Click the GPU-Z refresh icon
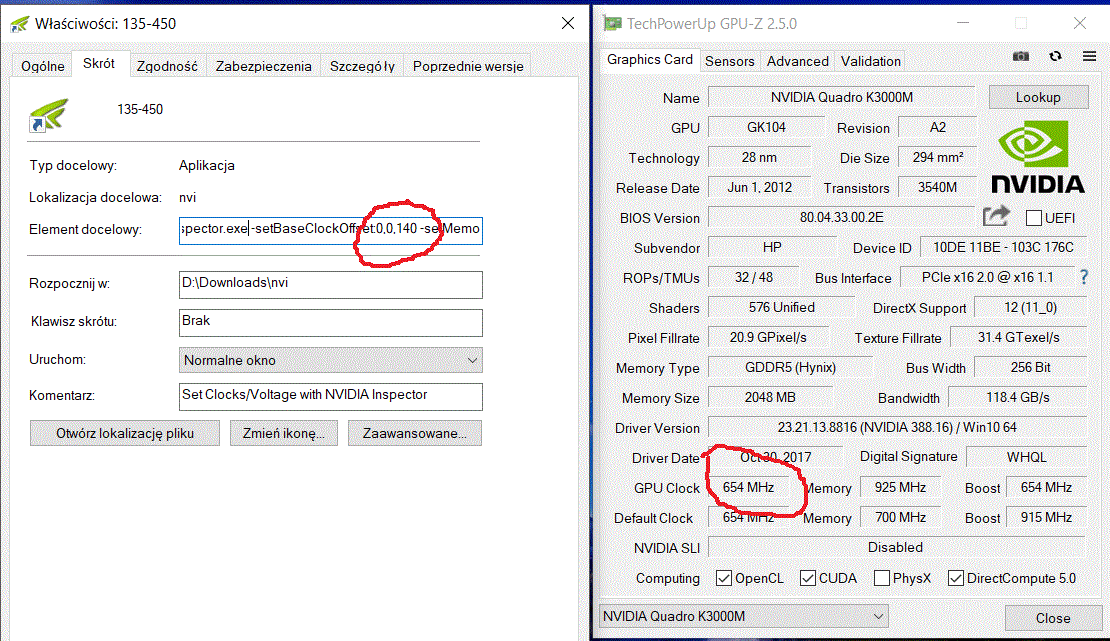Viewport: 1110px width, 641px height. click(1055, 57)
